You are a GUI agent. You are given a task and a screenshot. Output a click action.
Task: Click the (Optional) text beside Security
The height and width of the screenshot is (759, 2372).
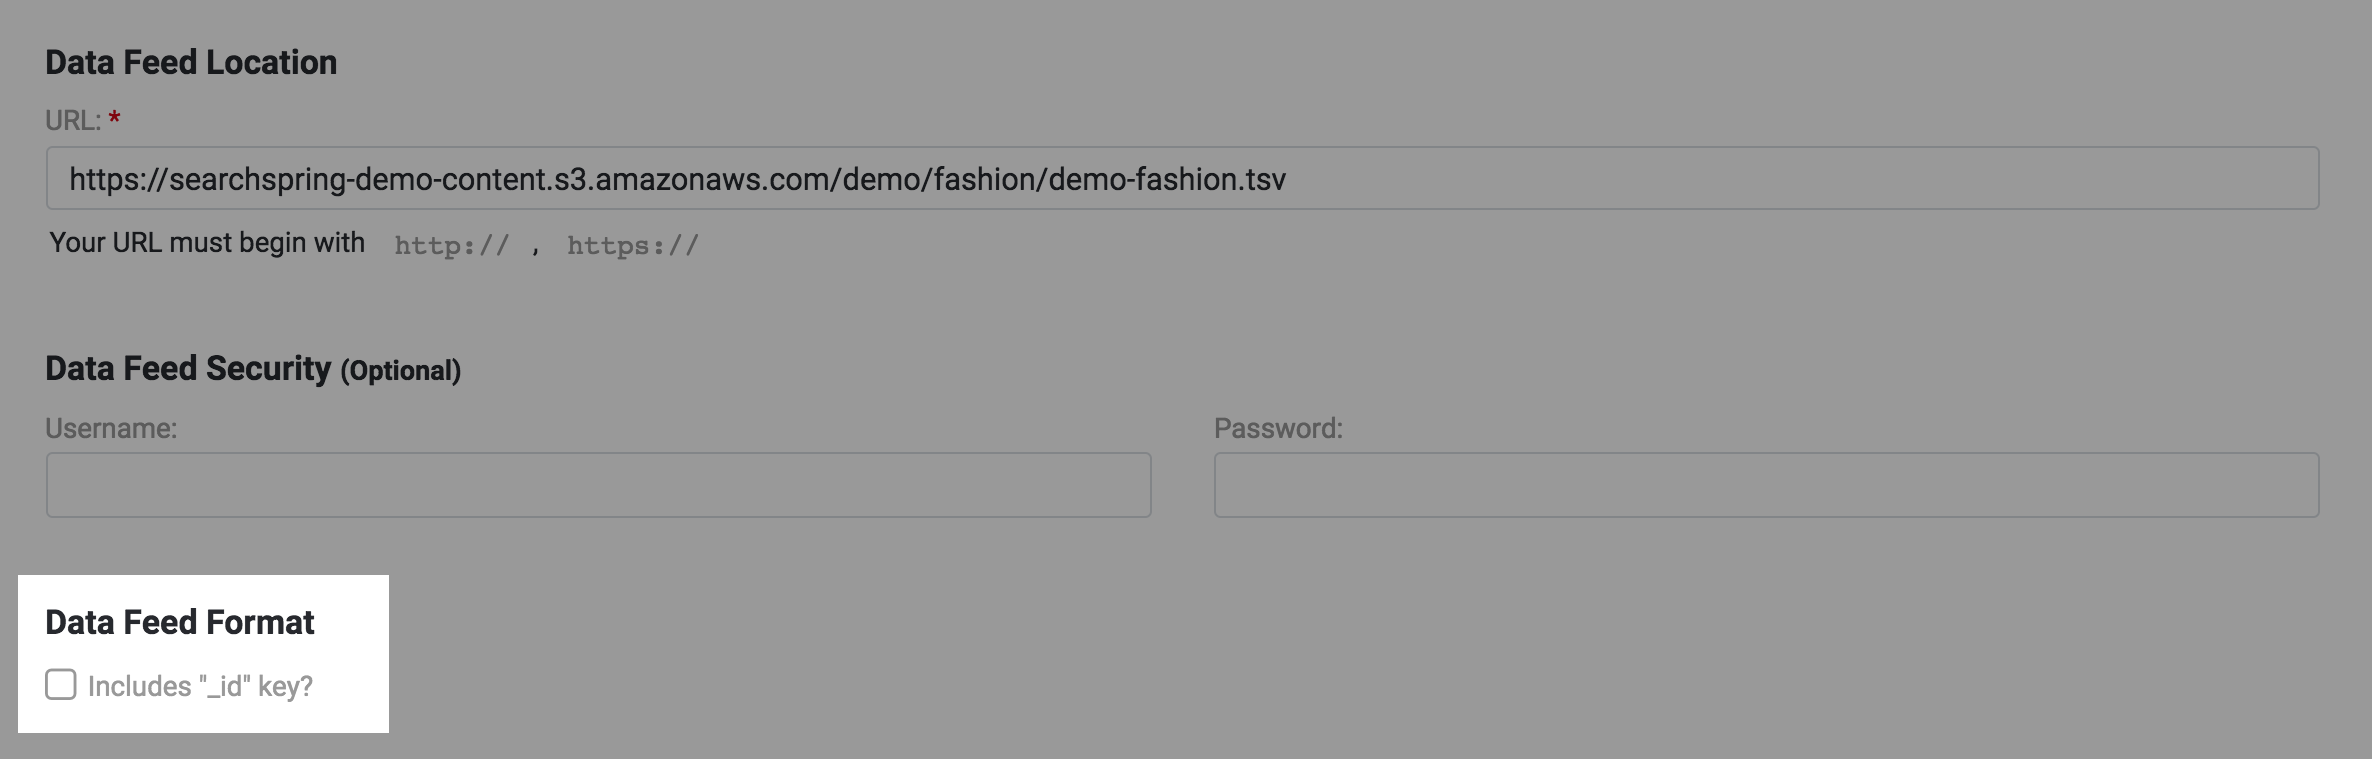401,371
